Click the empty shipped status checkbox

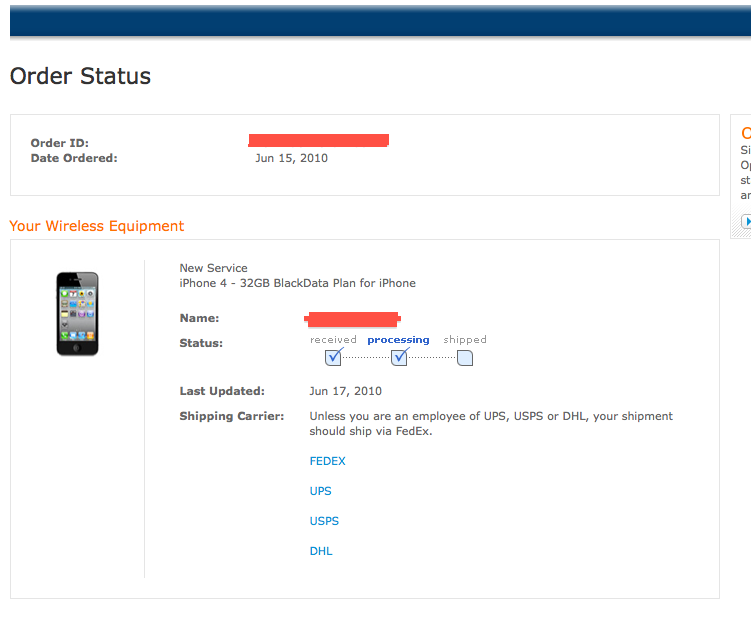(465, 358)
